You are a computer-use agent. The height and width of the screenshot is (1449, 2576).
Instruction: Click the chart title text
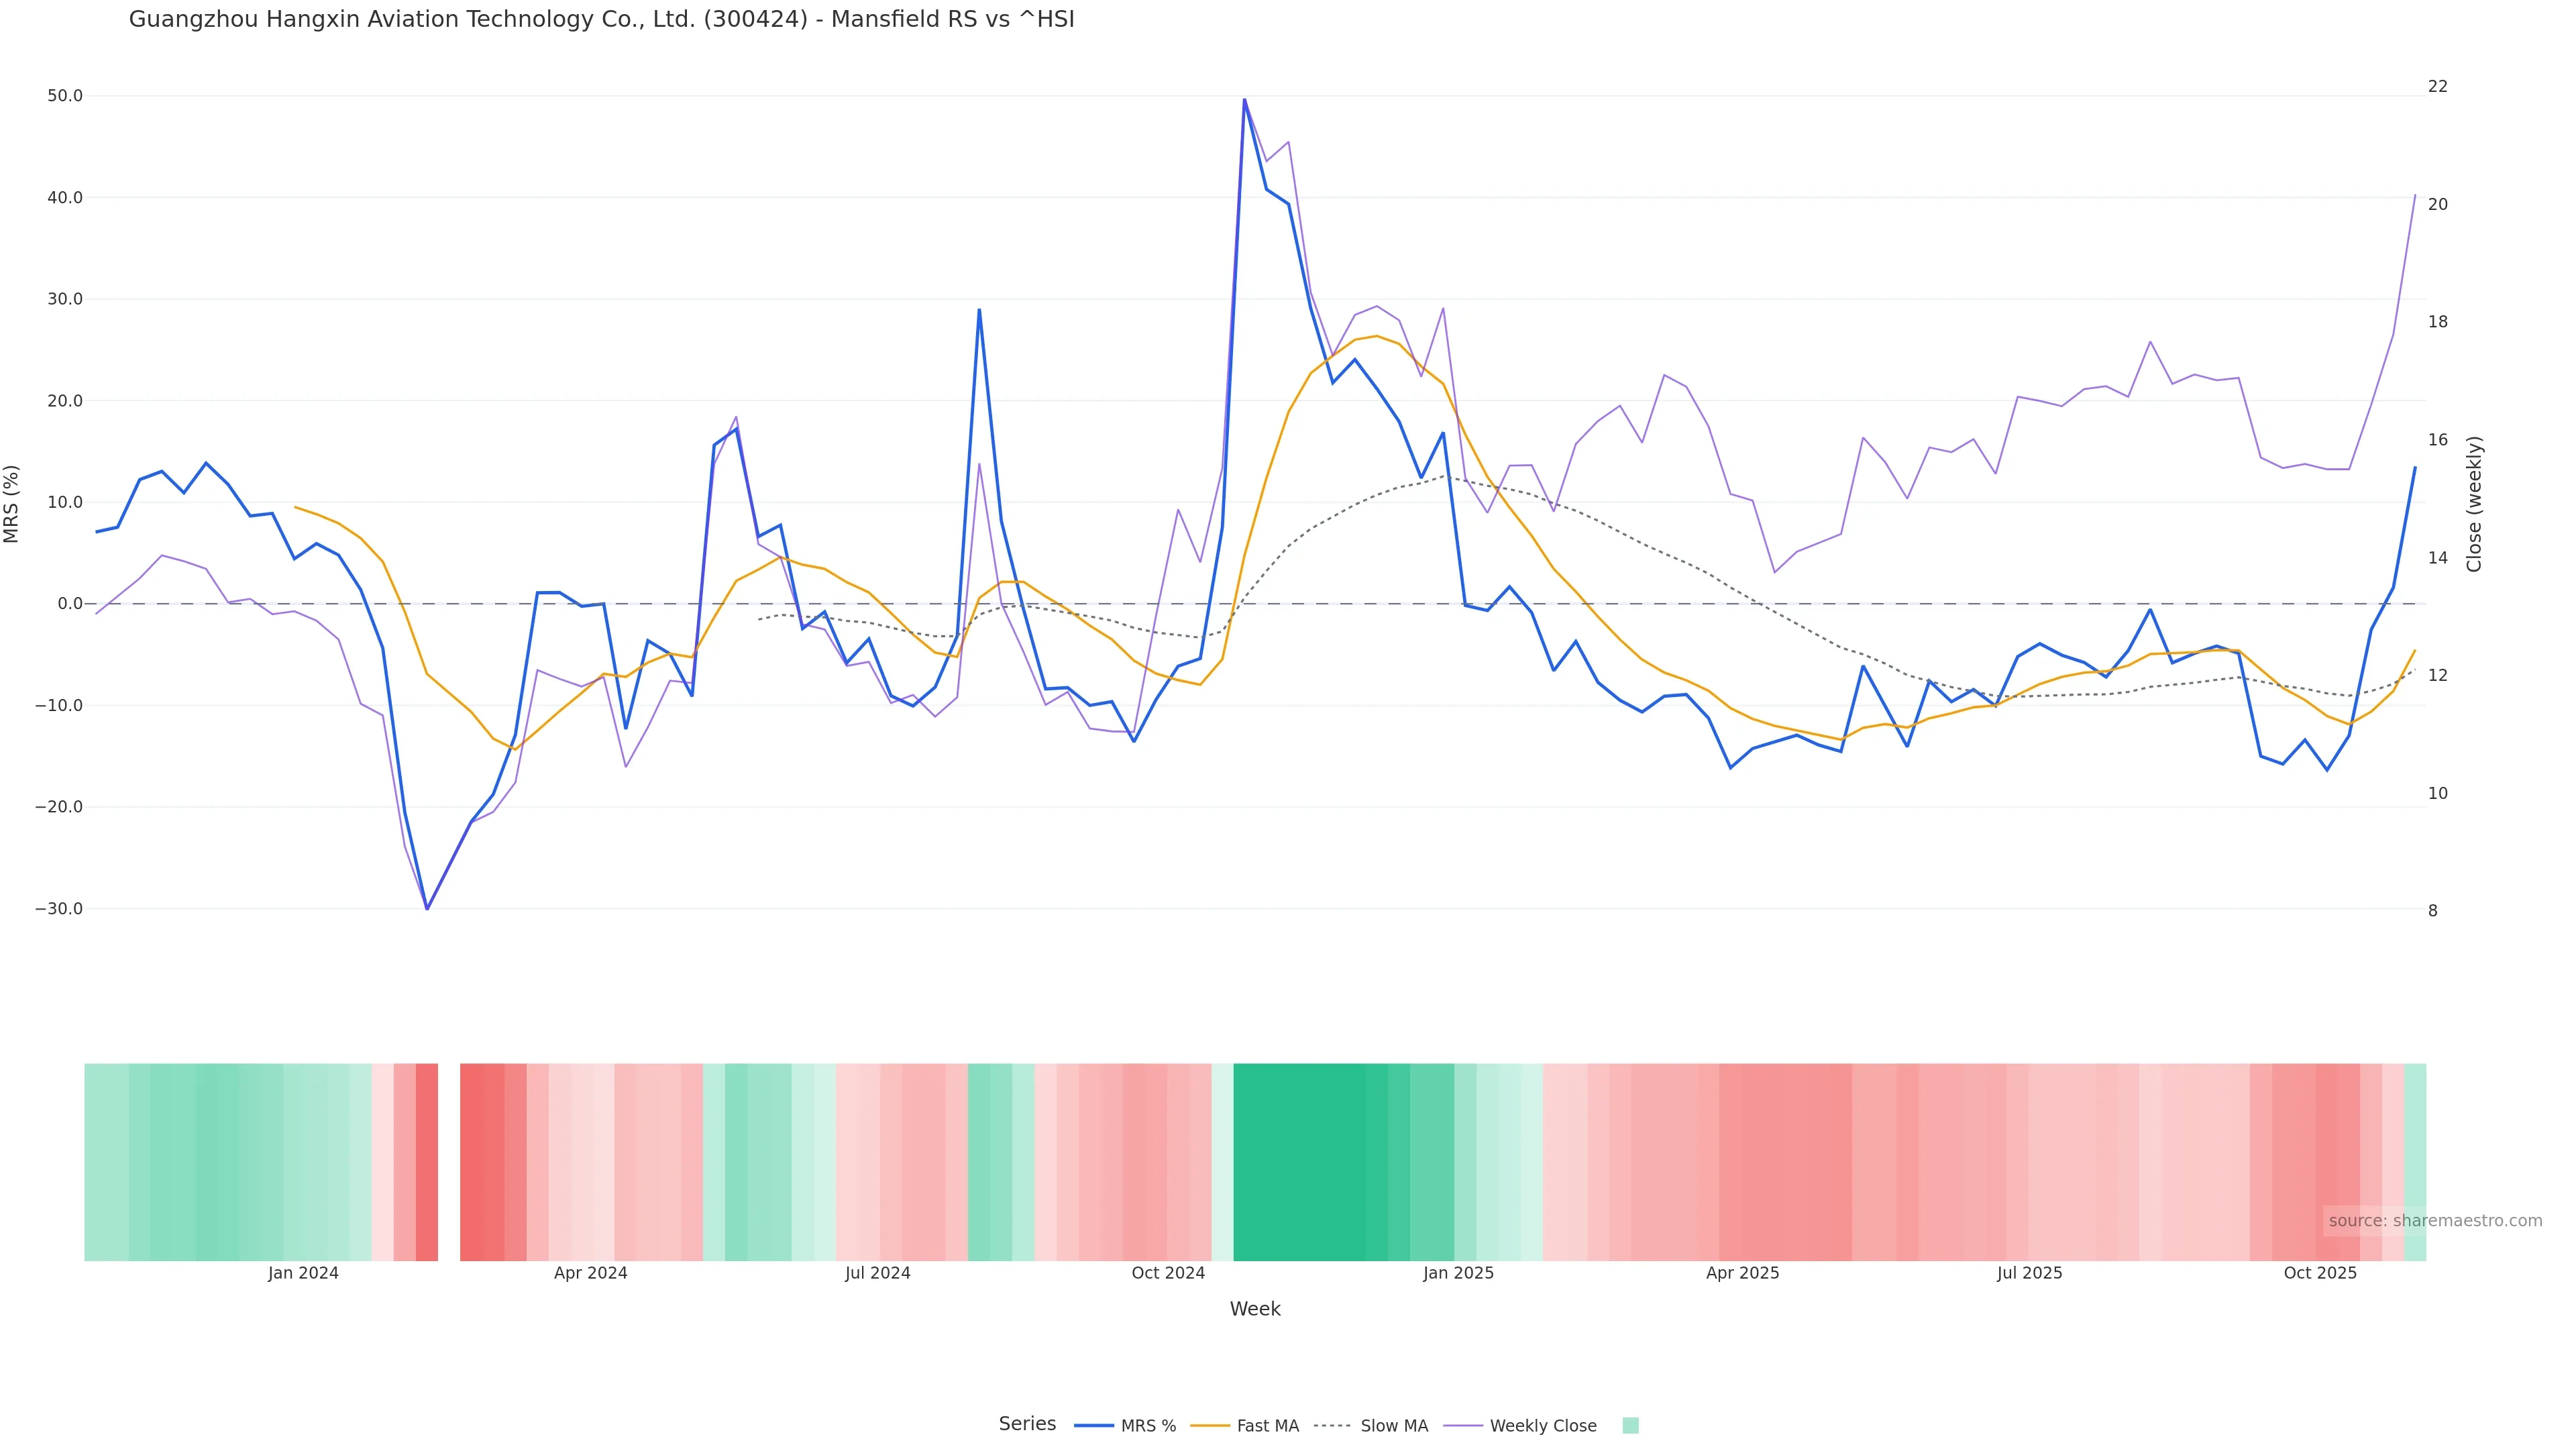[x=601, y=19]
